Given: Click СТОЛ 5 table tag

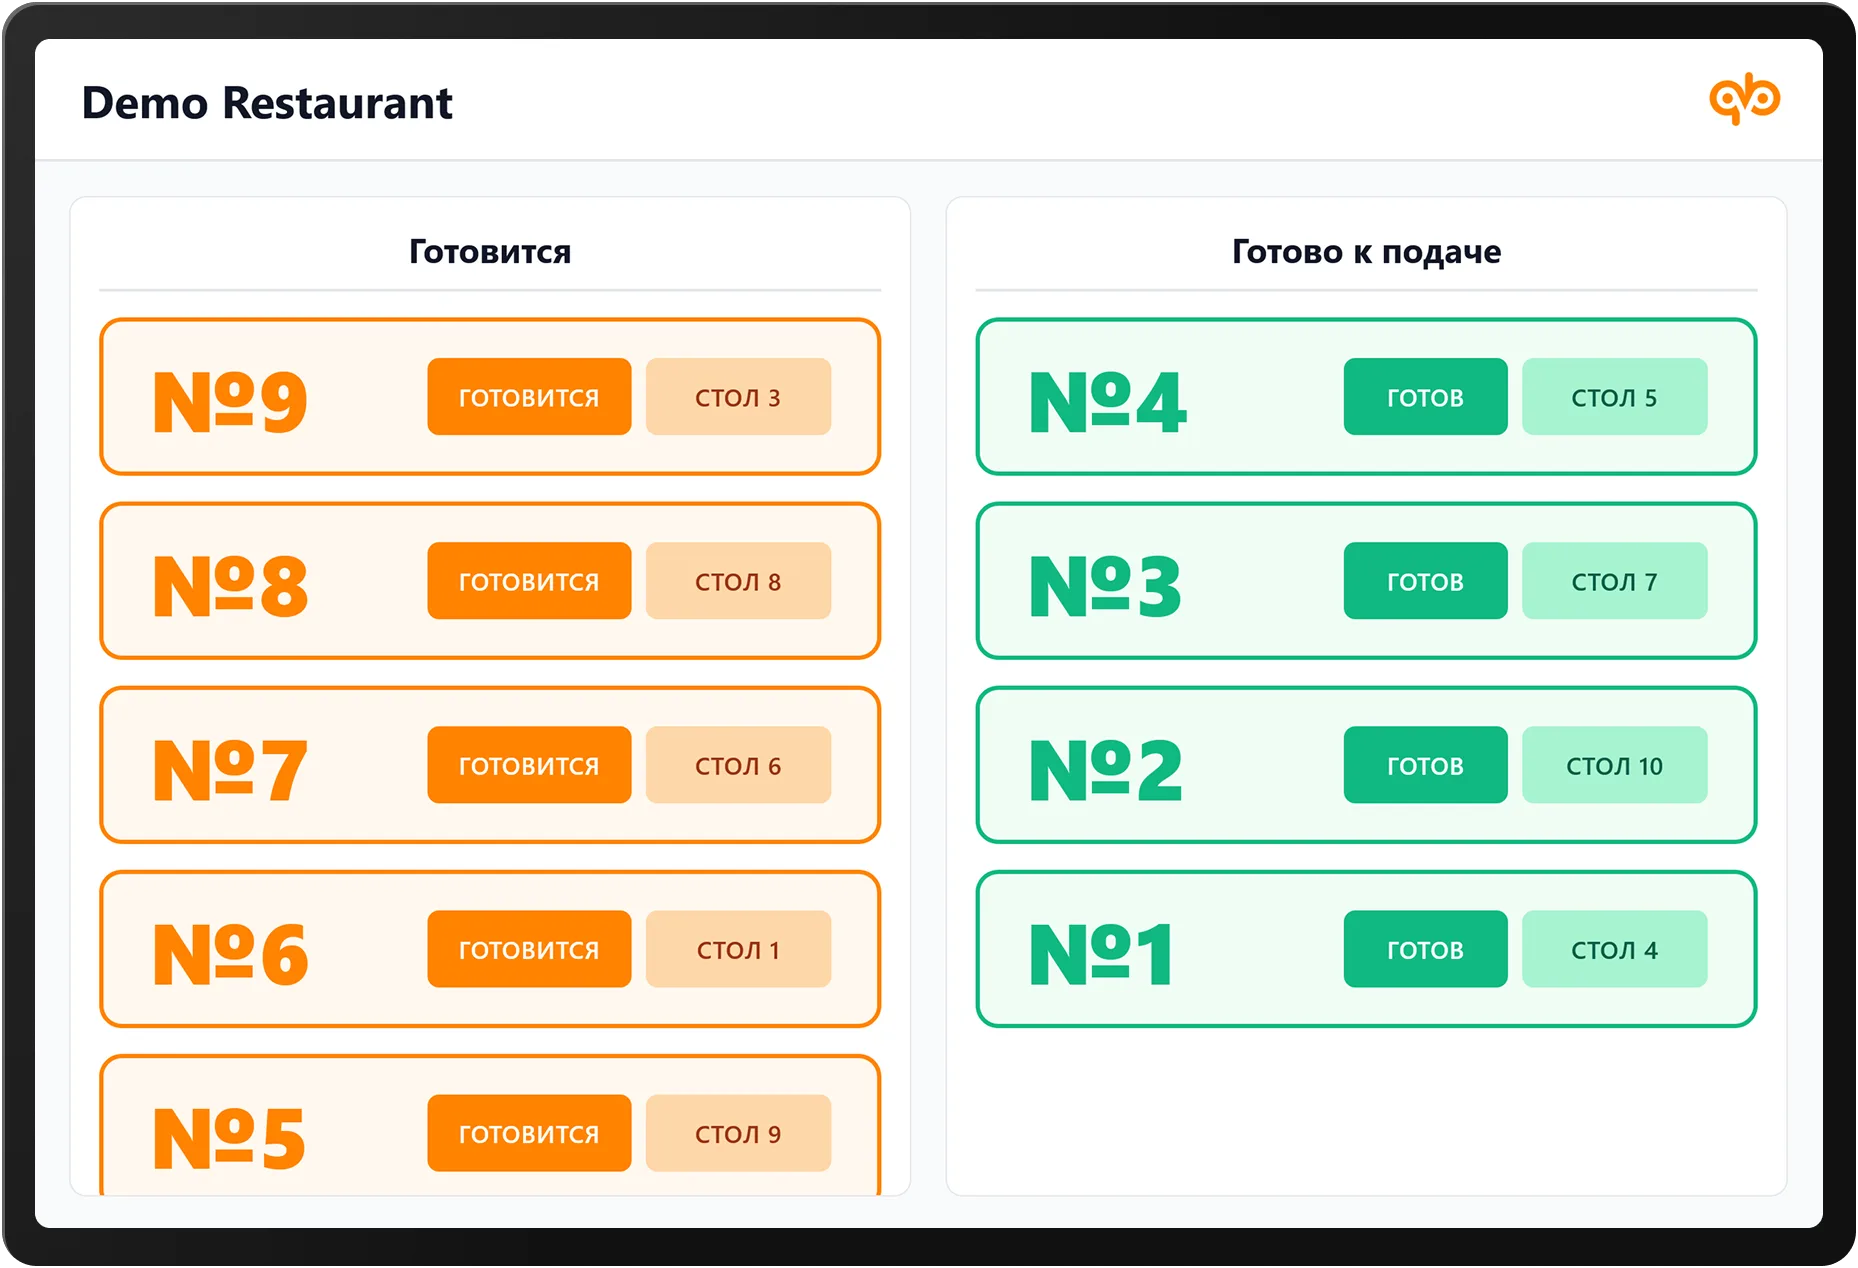Looking at the screenshot, I should click(x=1614, y=397).
